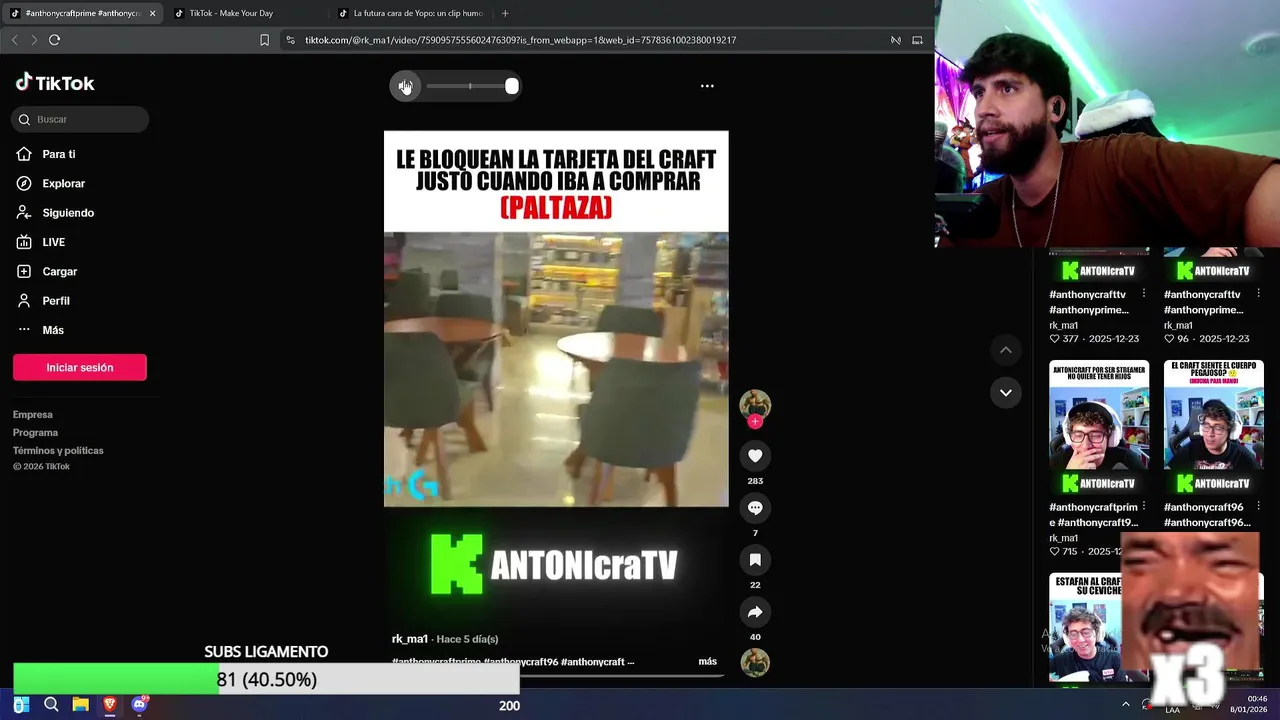Click the browser forward arrow
This screenshot has width=1280, height=720.
pyautogui.click(x=33, y=40)
